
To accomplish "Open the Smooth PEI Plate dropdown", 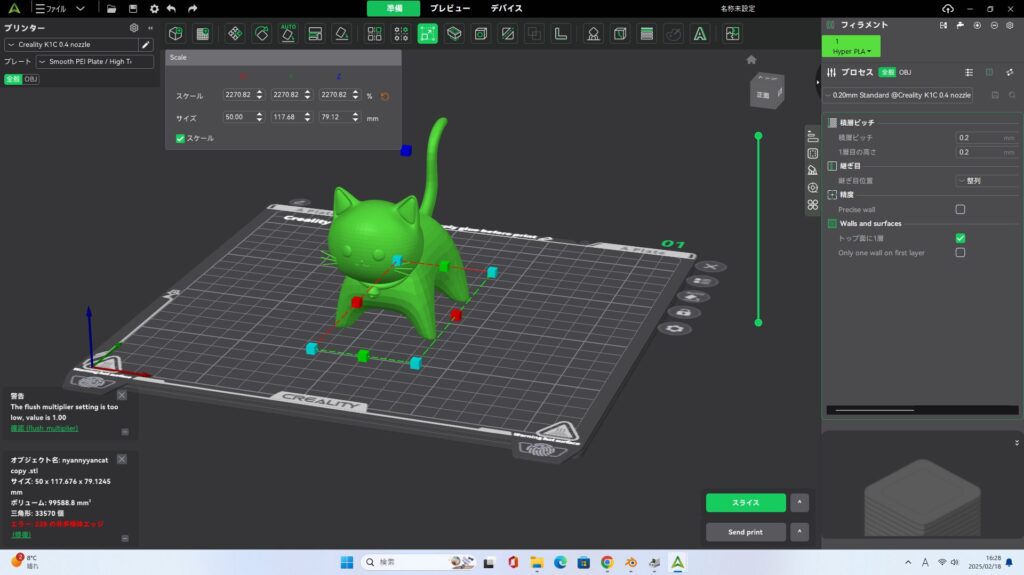I will coord(95,61).
